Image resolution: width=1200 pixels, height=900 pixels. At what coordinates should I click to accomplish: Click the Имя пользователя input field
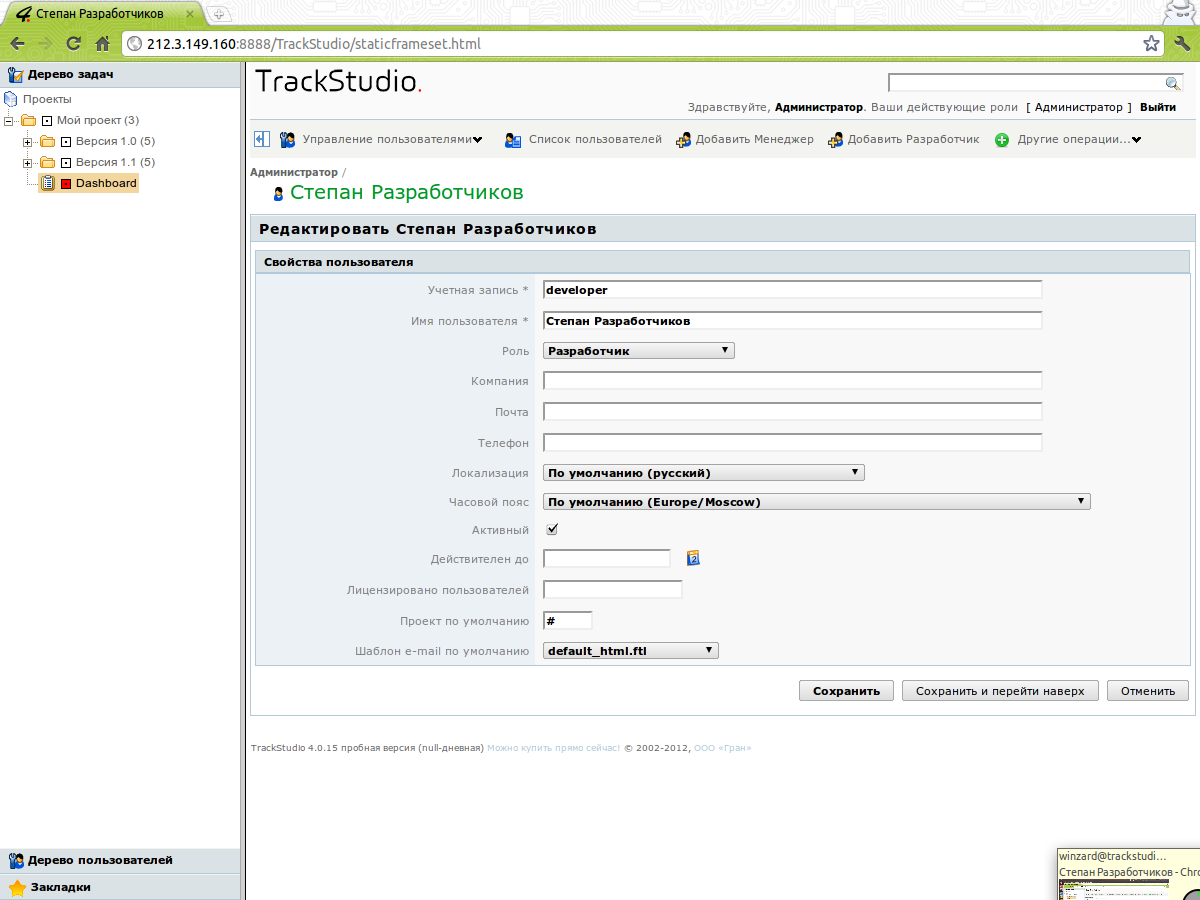pyautogui.click(x=793, y=321)
